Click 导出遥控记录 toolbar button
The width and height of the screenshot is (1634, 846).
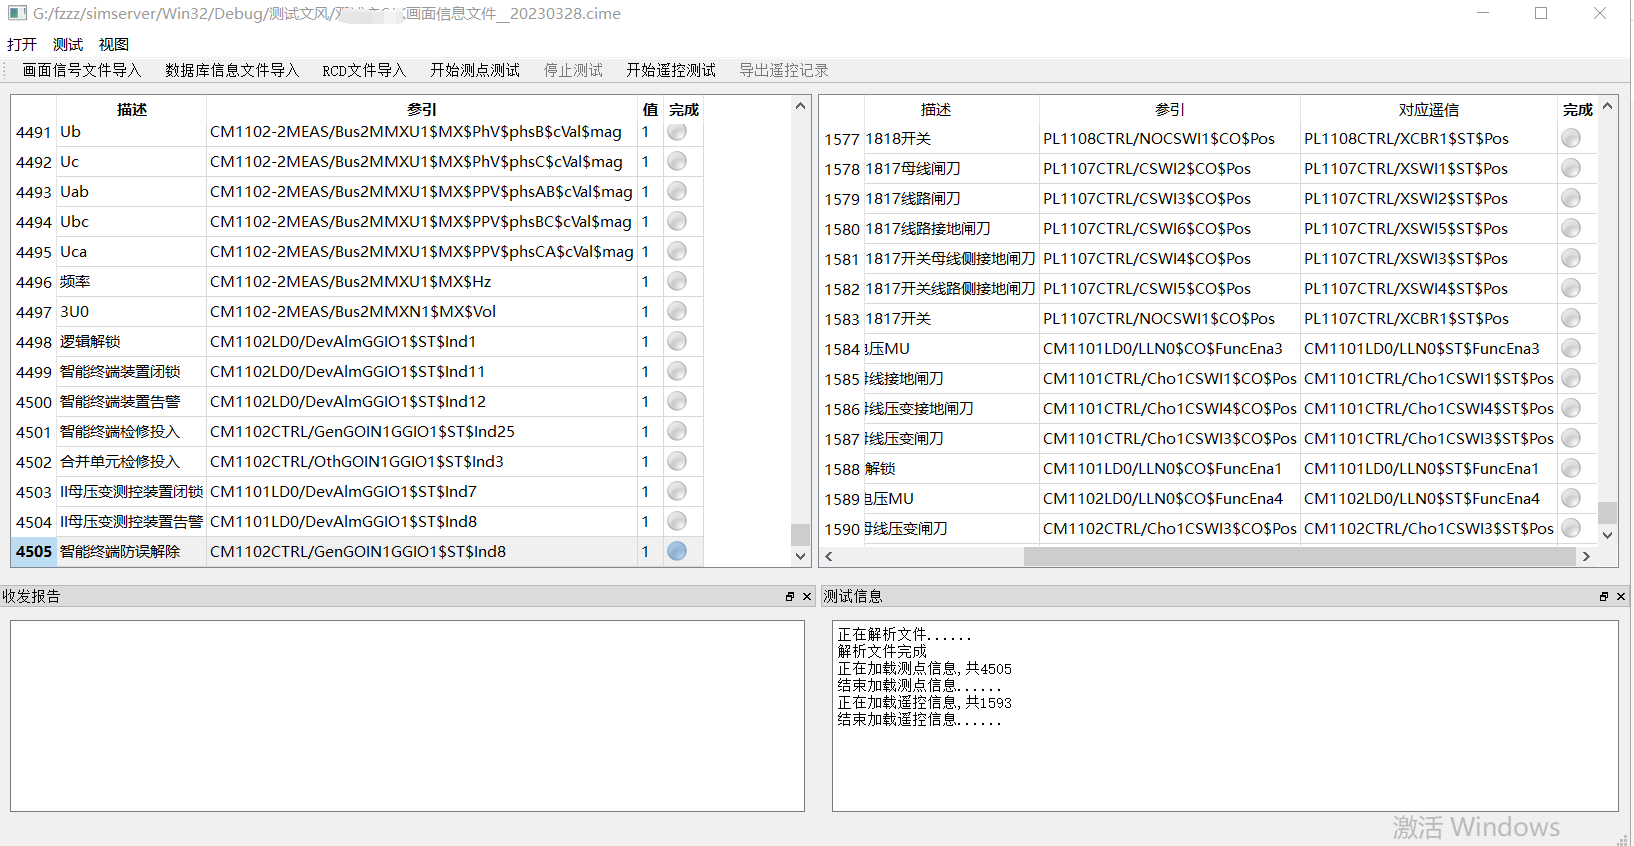pyautogui.click(x=784, y=70)
